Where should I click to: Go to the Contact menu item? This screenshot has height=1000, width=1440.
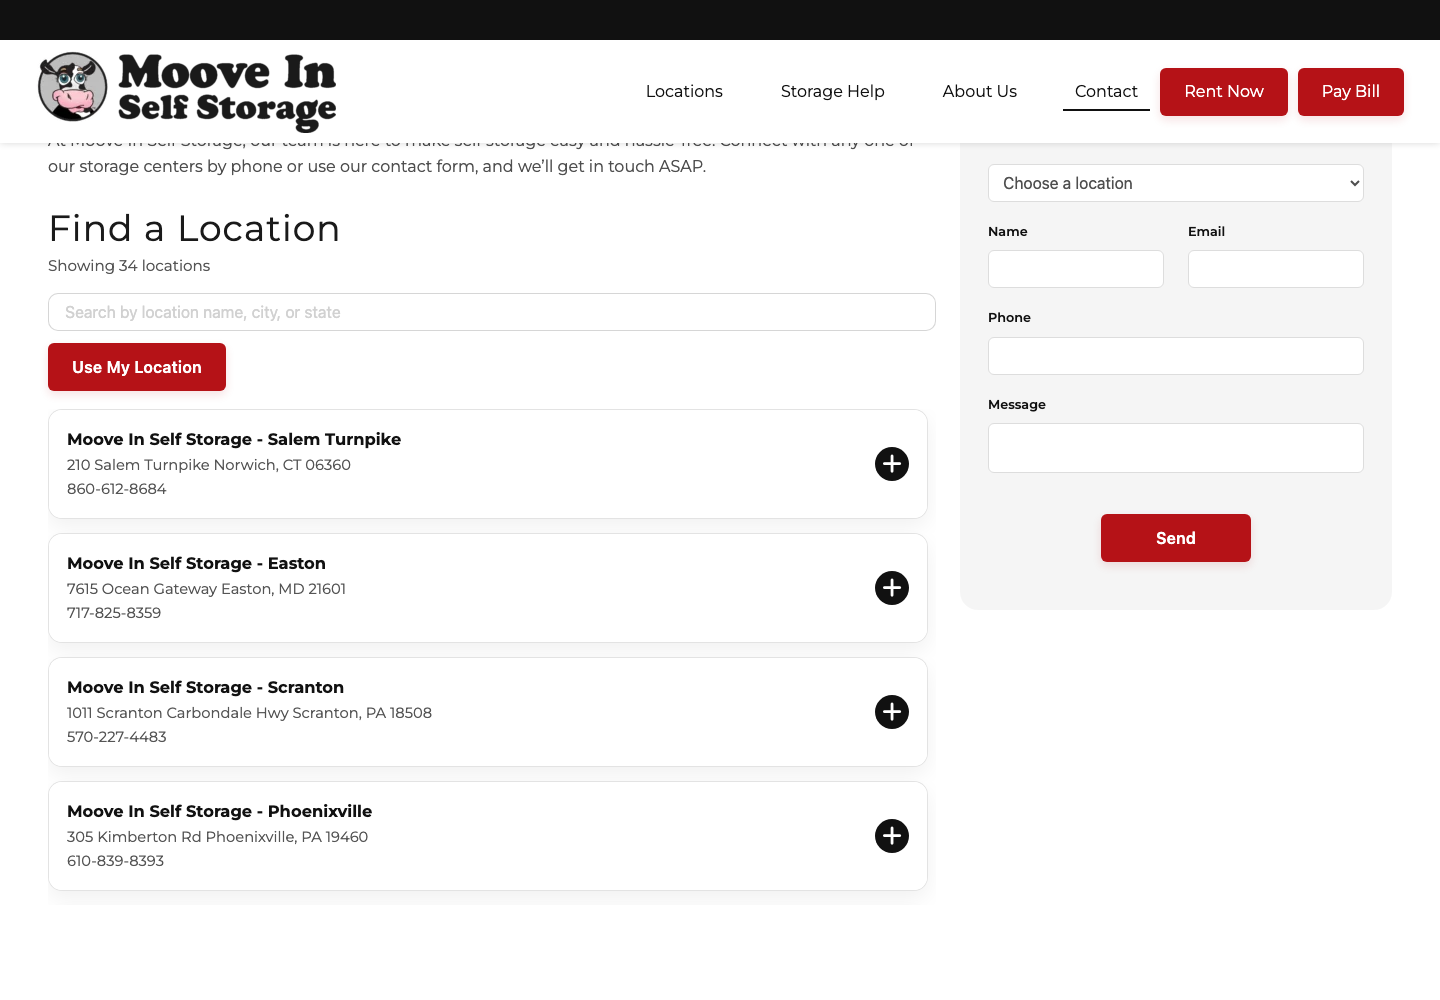pos(1106,91)
